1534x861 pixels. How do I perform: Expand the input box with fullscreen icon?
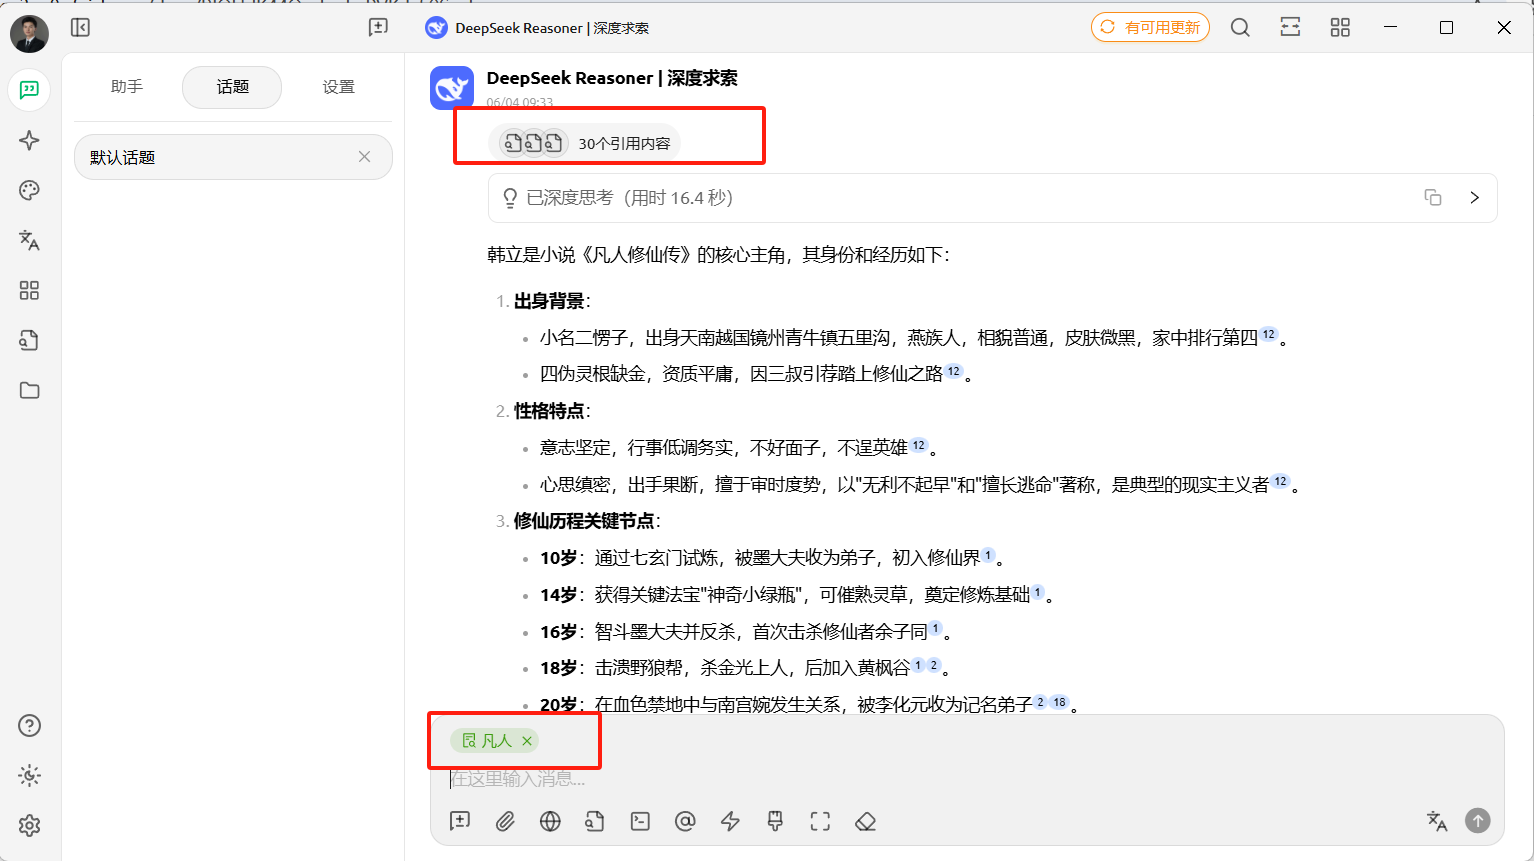820,821
